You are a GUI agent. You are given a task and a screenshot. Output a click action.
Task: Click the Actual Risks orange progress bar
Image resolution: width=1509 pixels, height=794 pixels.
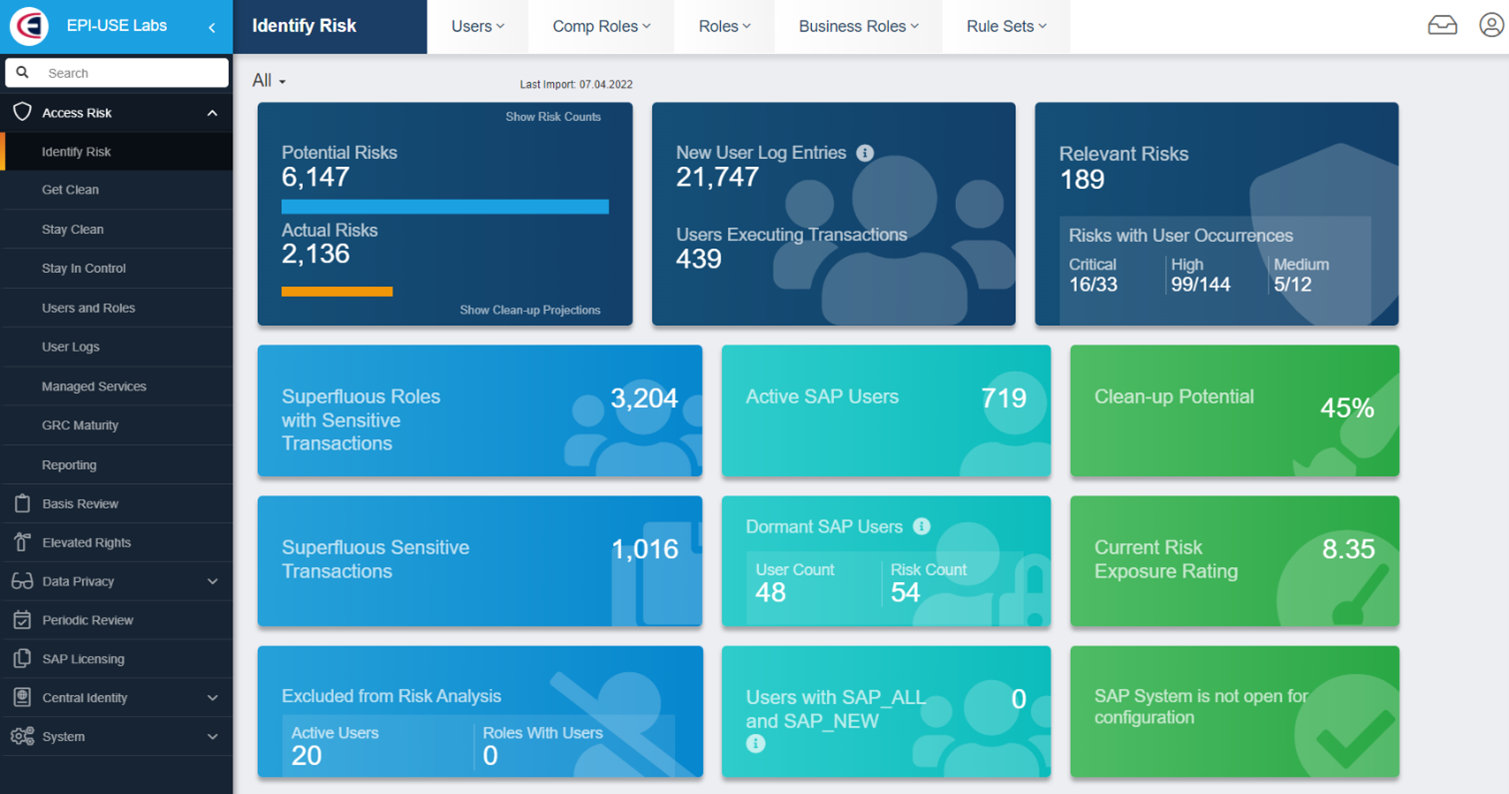tap(337, 291)
